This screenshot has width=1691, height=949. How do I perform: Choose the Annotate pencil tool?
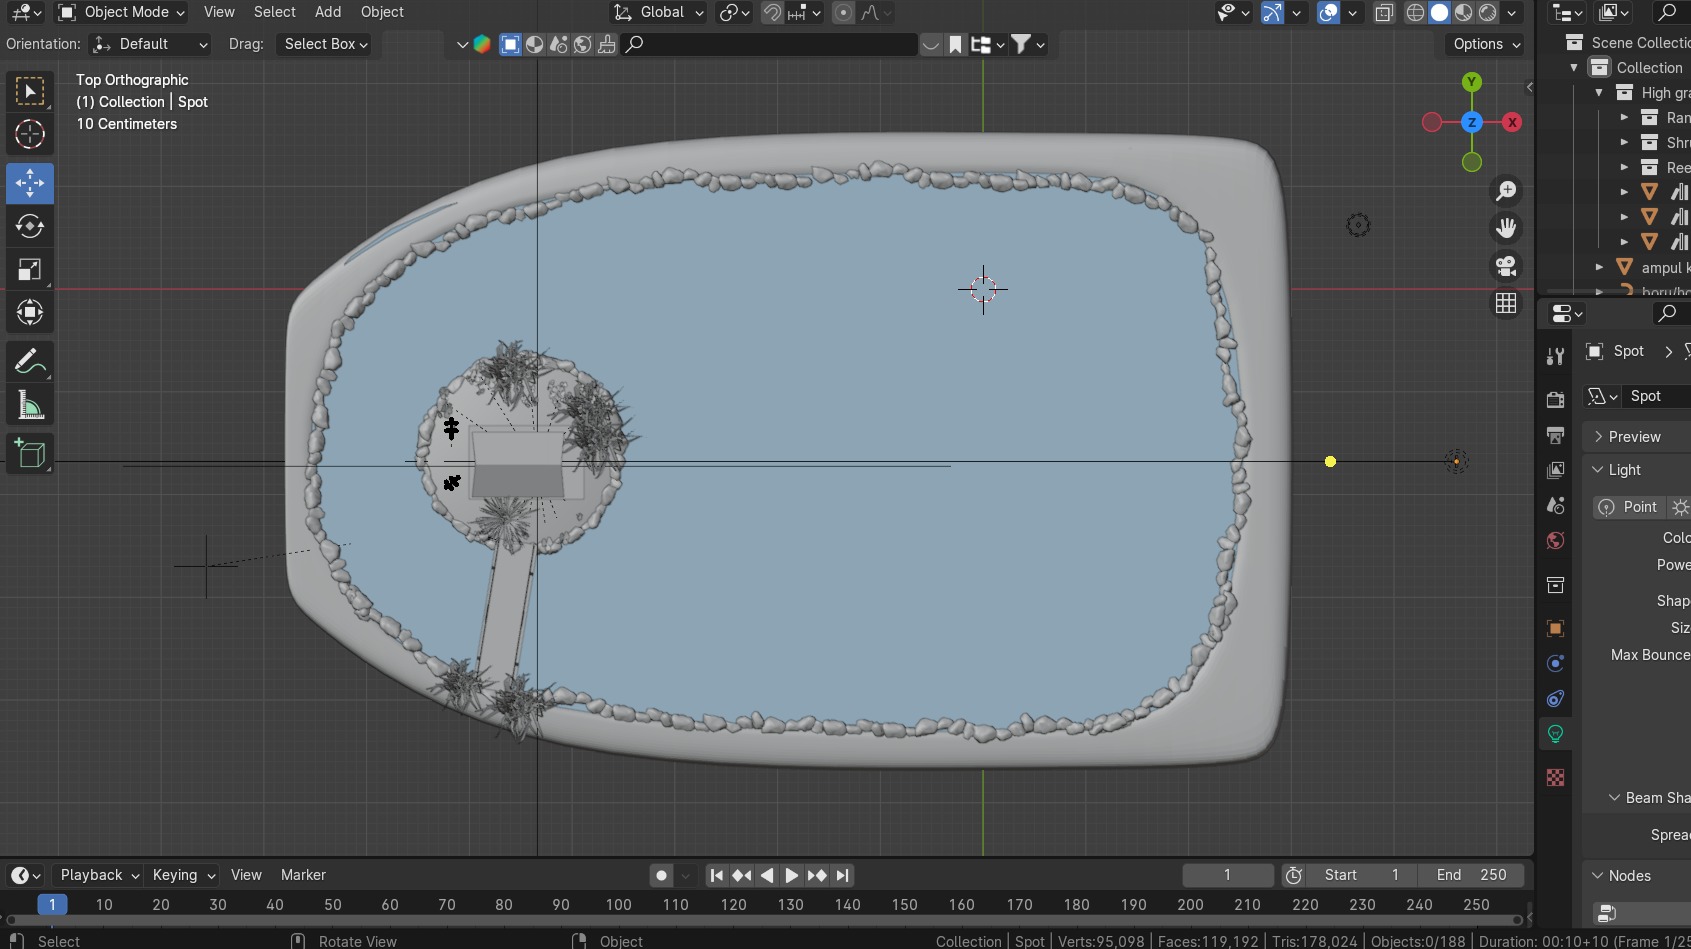[x=30, y=361]
